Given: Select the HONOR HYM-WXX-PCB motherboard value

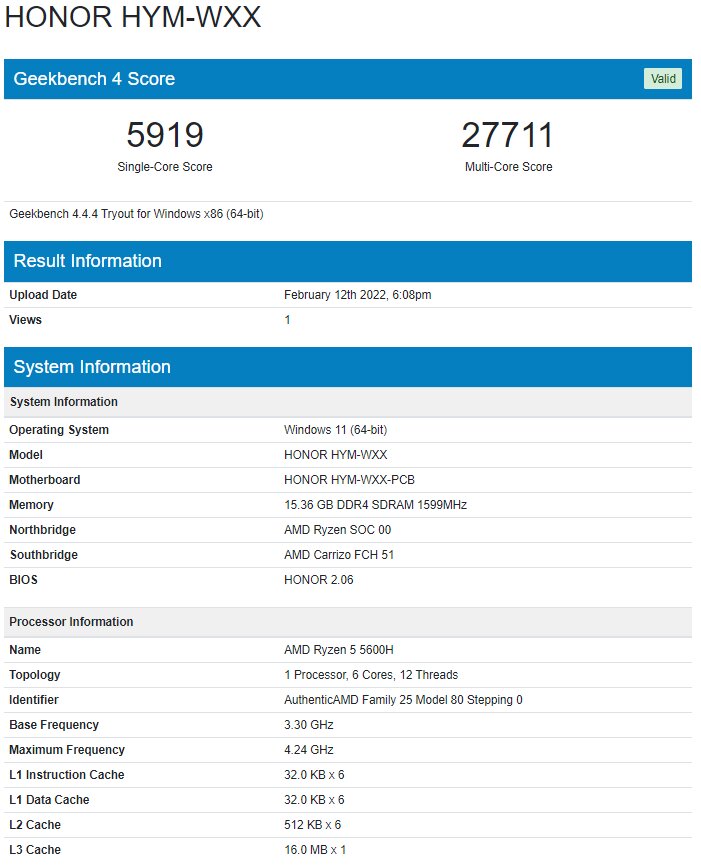Looking at the screenshot, I should click(349, 480).
